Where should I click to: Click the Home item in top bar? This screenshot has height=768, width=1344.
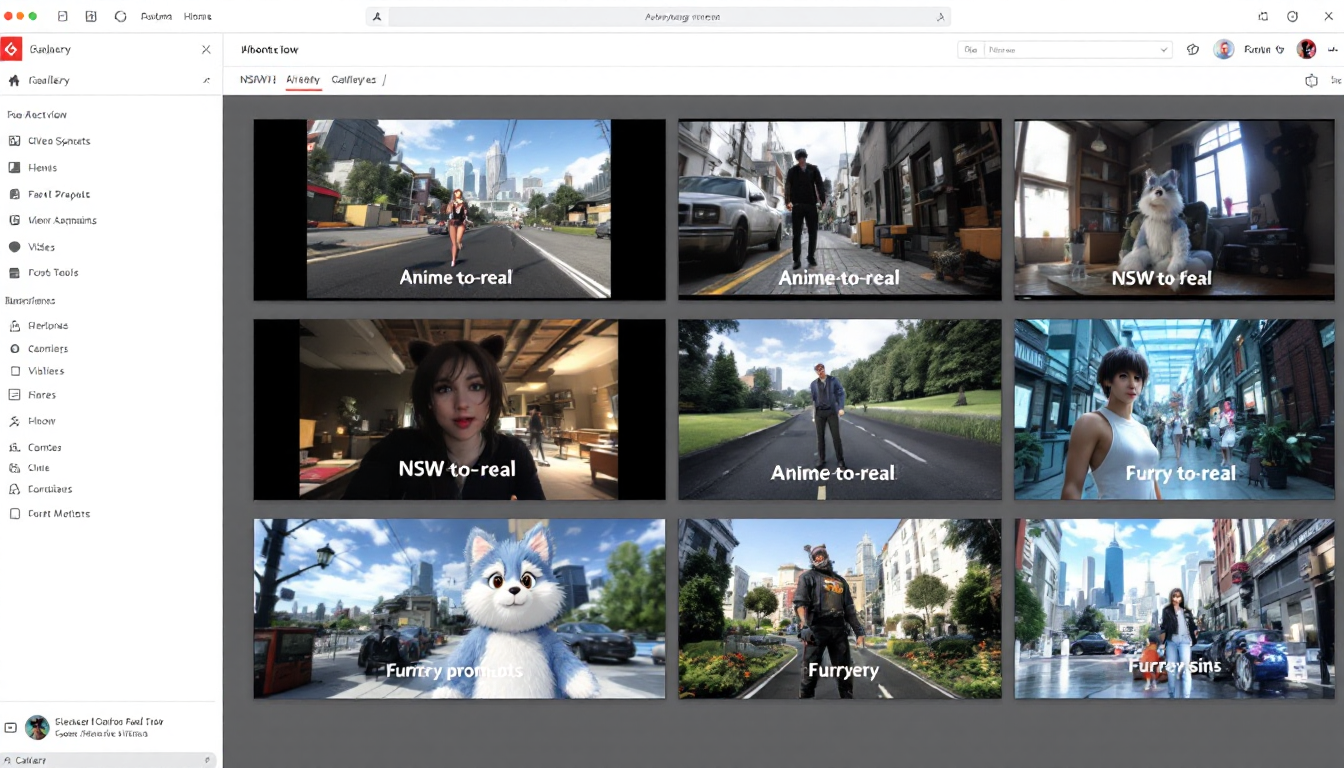pyautogui.click(x=197, y=17)
